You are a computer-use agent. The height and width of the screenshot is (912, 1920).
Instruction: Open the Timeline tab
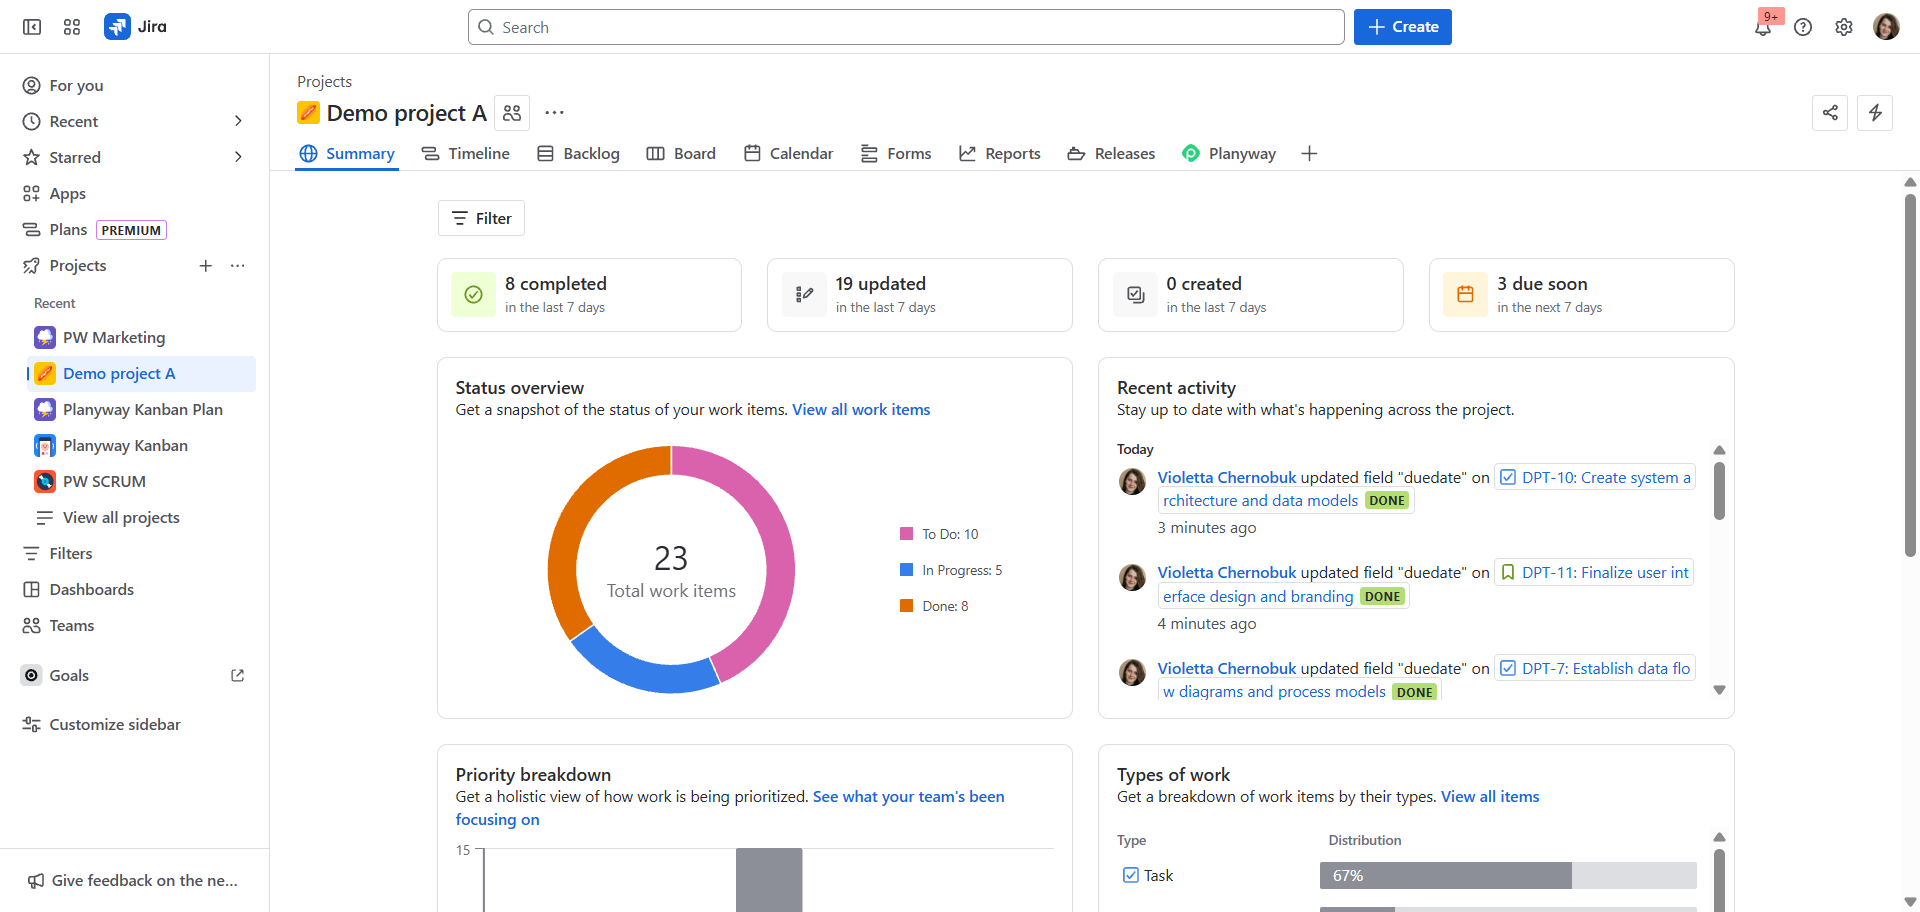point(466,153)
